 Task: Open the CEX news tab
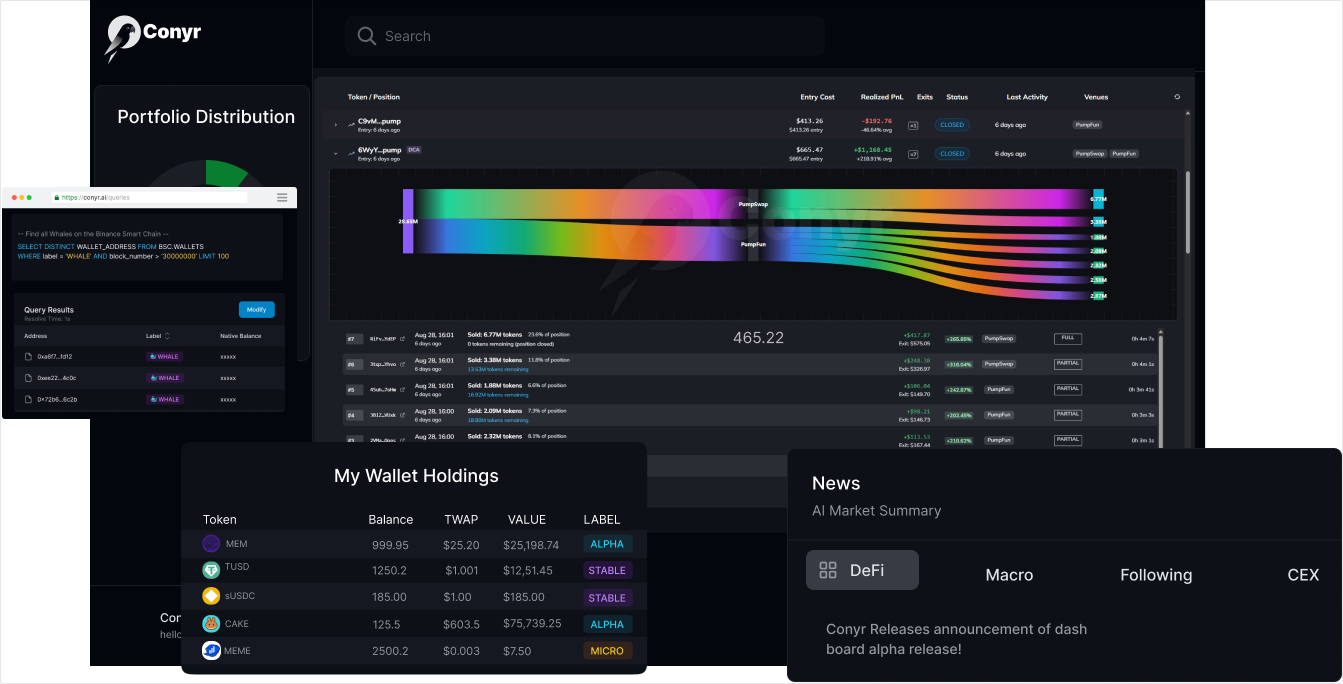(1303, 574)
